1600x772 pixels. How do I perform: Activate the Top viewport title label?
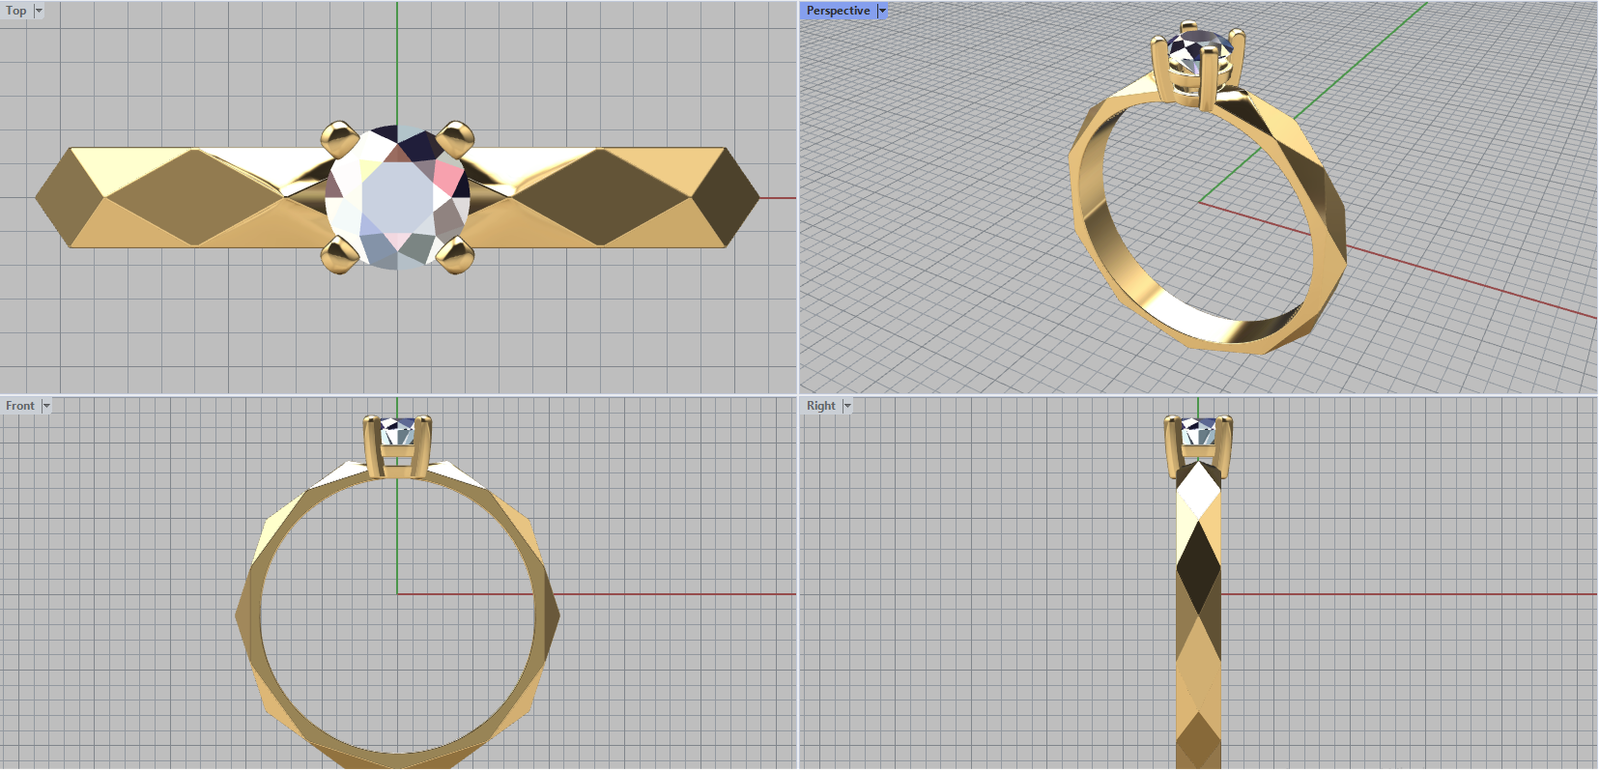pyautogui.click(x=16, y=11)
